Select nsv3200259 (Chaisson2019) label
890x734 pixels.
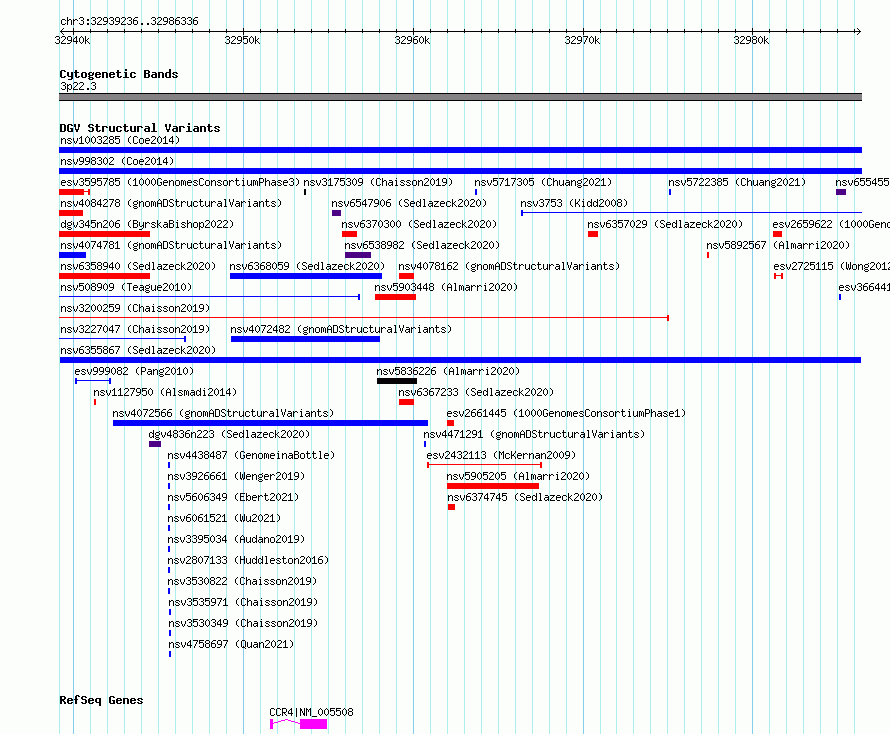(x=135, y=308)
